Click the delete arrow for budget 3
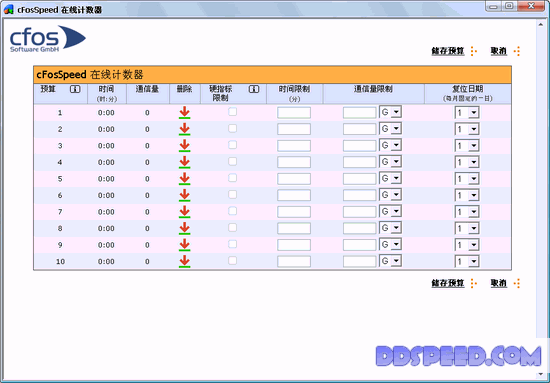 [x=185, y=146]
